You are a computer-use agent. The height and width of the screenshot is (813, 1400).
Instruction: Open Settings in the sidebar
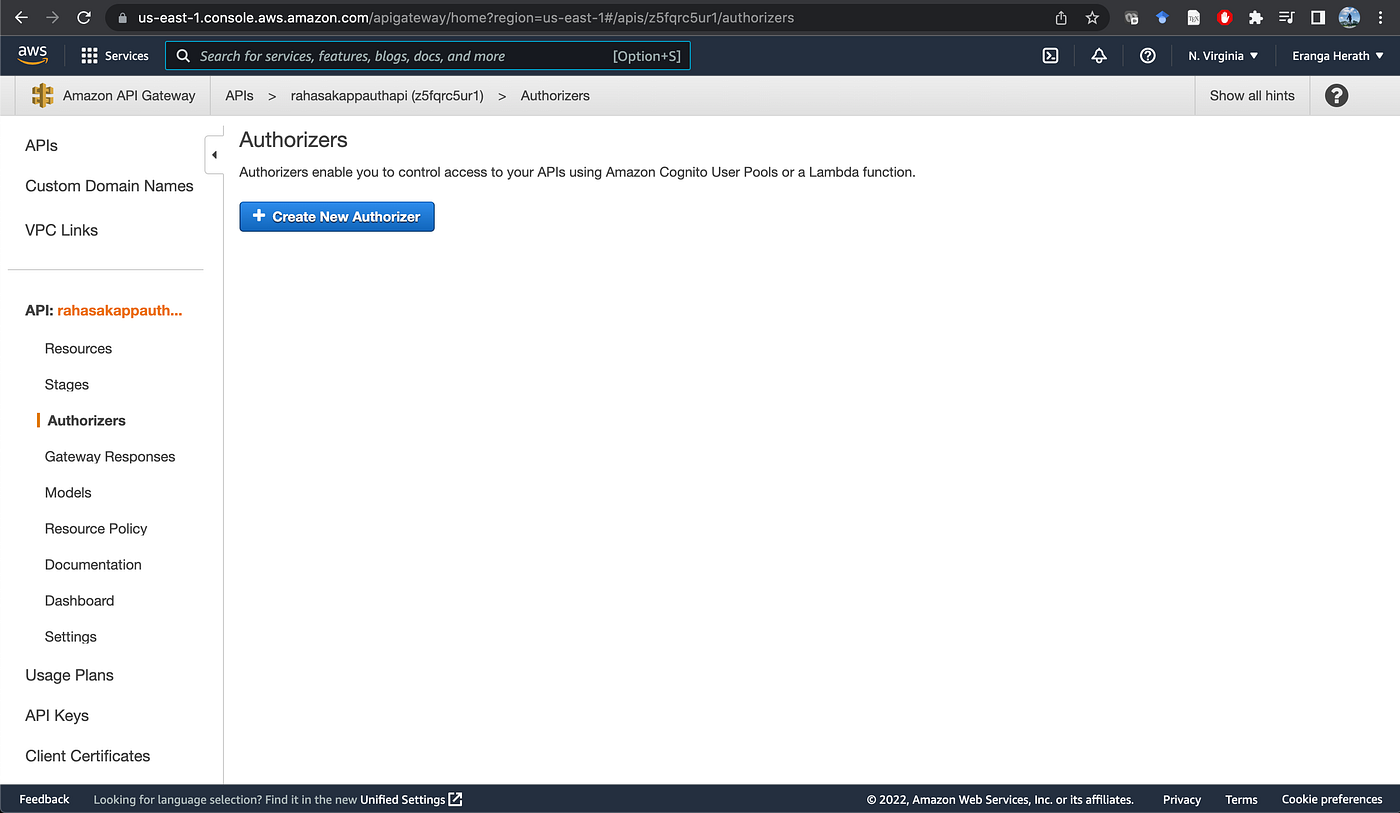tap(71, 637)
